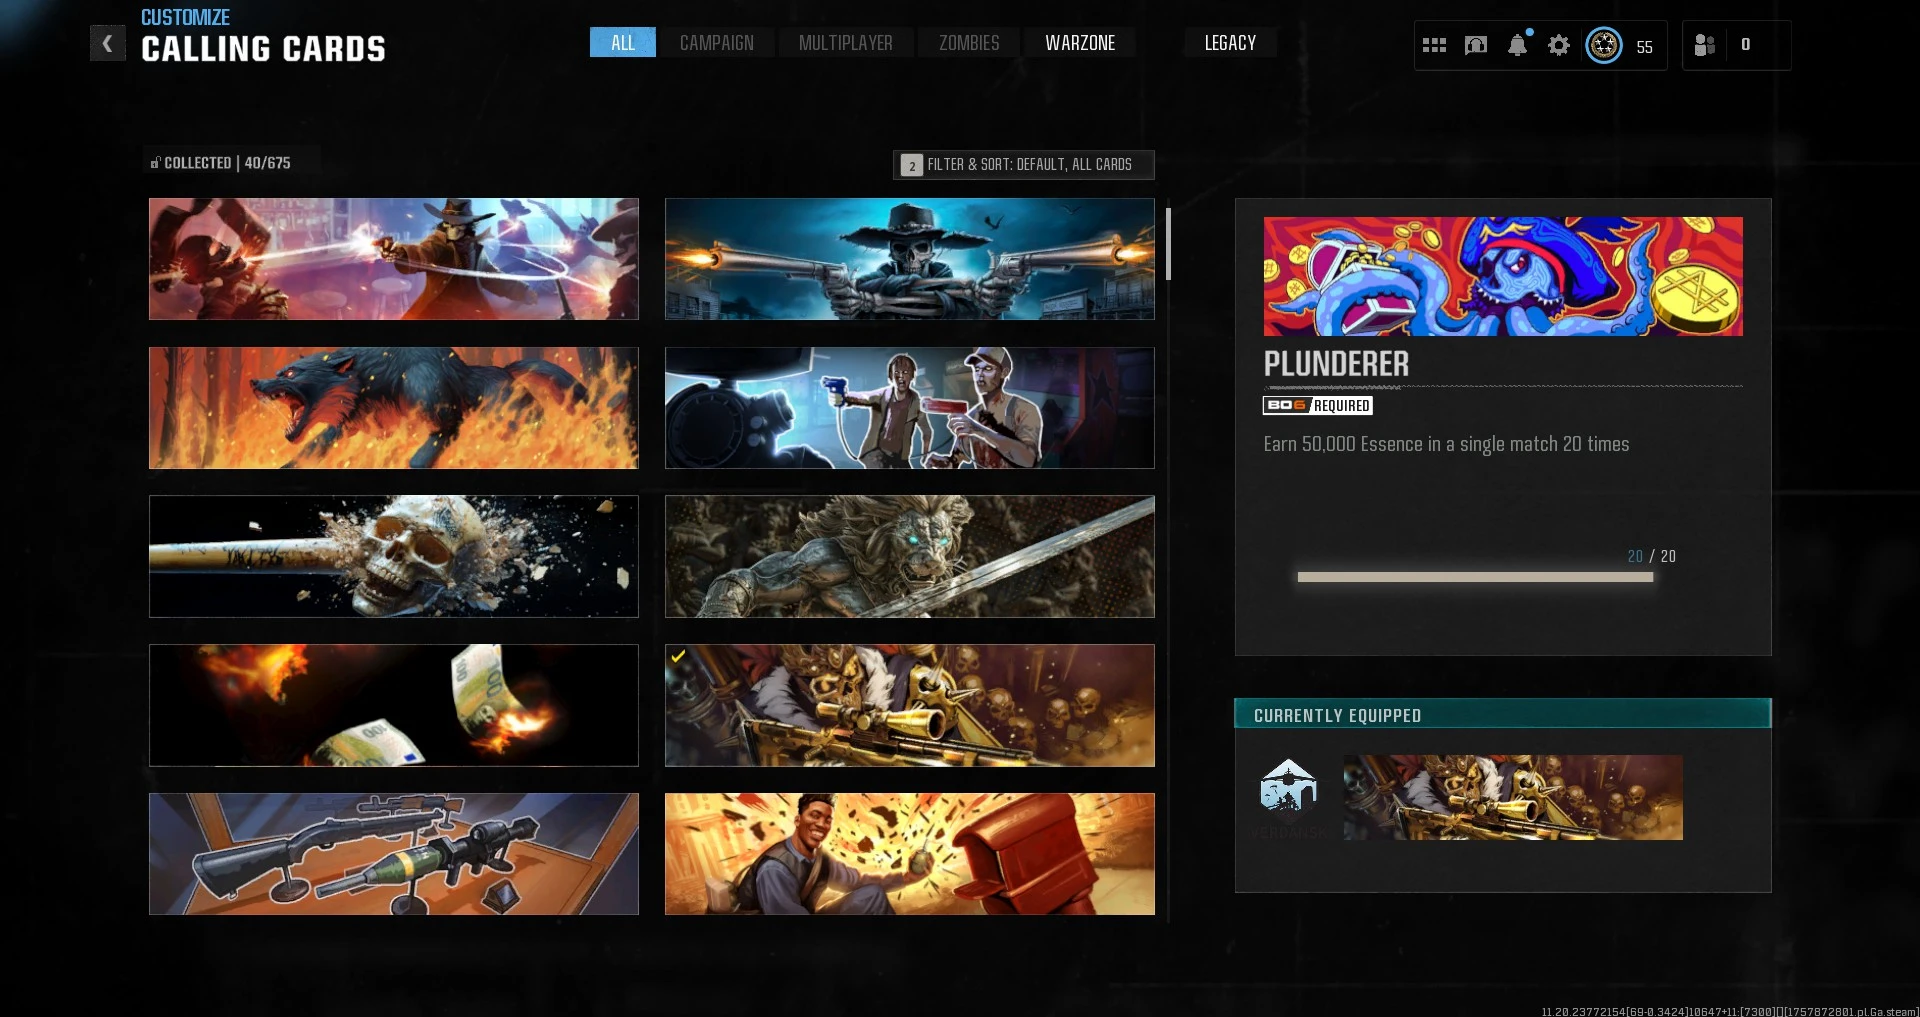Screen dimensions: 1920x1017
Task: Select the burning wolf calling card
Action: coord(394,408)
